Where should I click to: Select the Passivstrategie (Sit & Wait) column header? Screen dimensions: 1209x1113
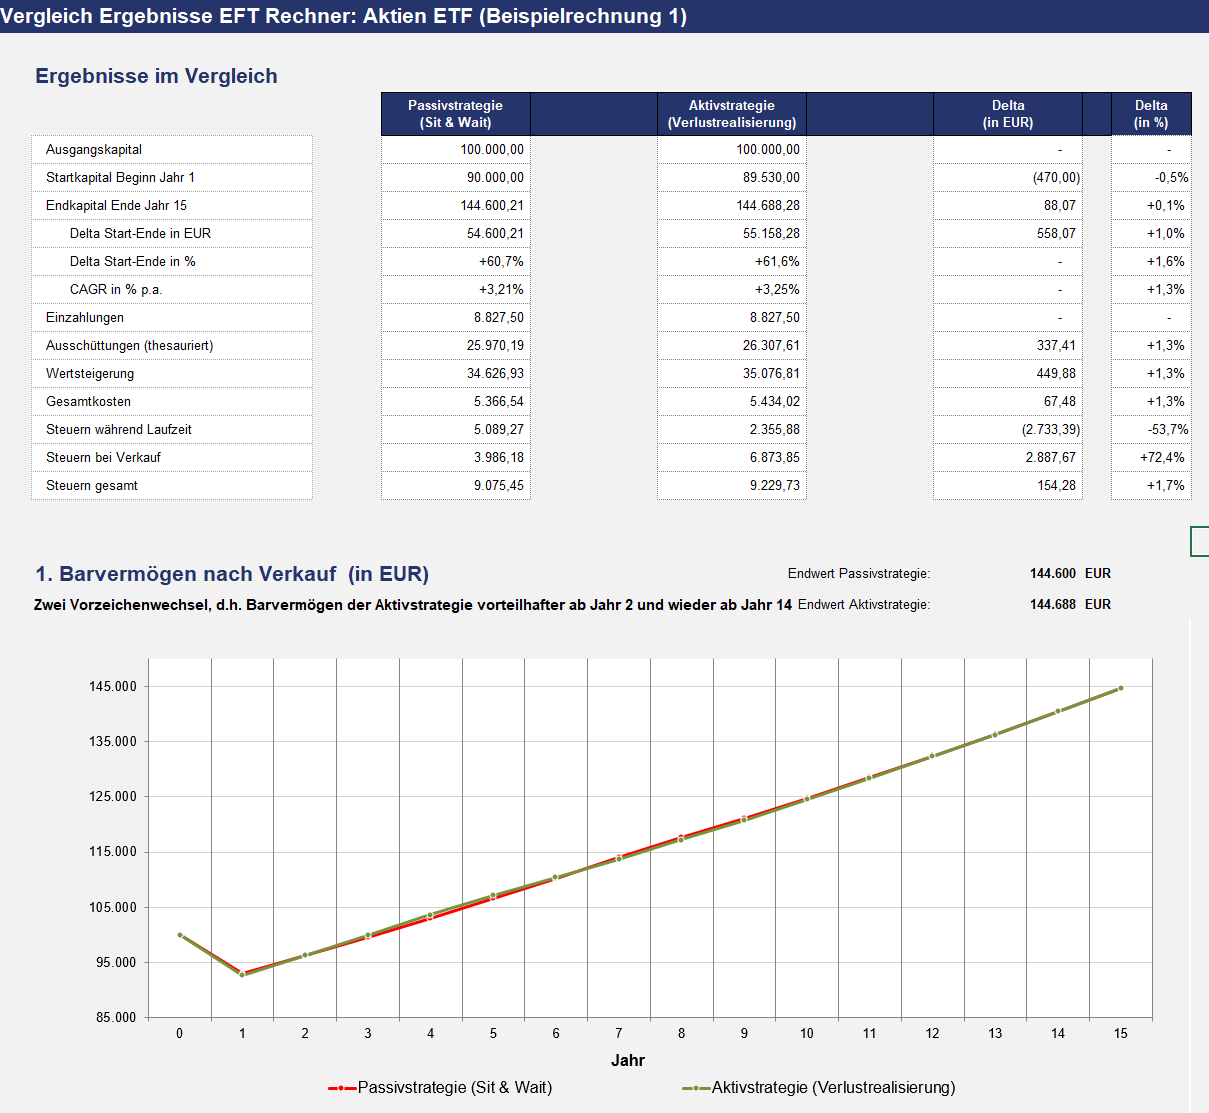455,113
